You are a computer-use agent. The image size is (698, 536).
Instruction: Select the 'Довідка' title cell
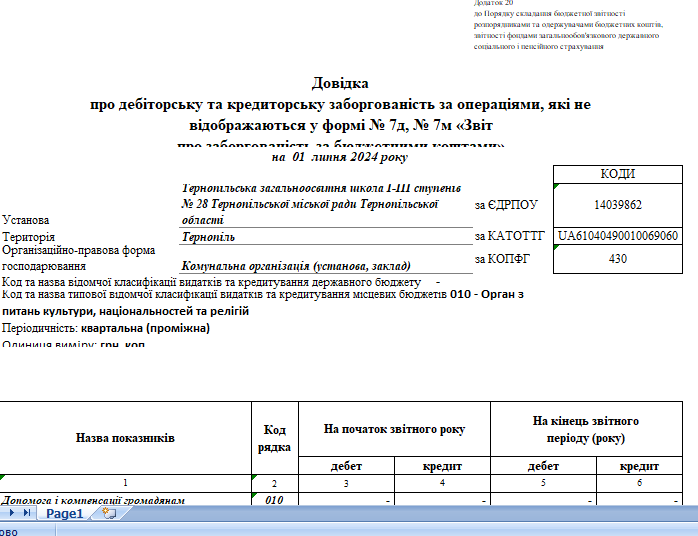coord(340,83)
